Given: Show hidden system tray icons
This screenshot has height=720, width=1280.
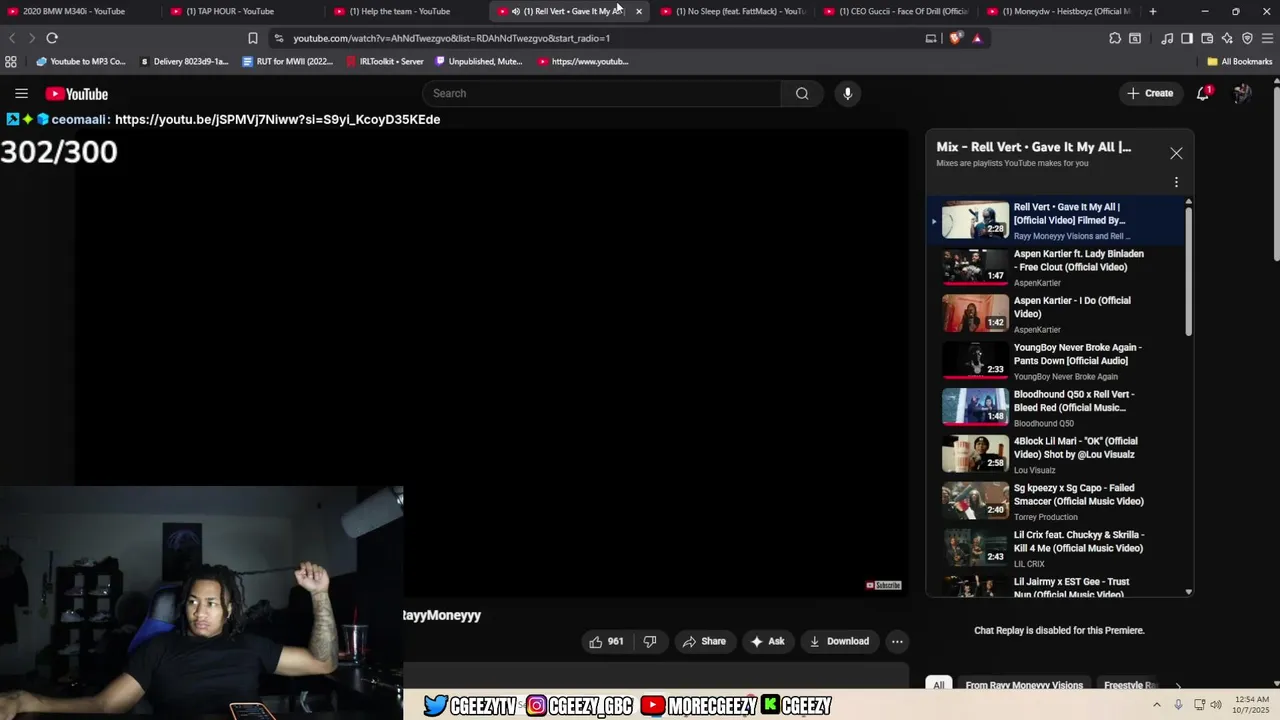Looking at the screenshot, I should click(x=1157, y=704).
